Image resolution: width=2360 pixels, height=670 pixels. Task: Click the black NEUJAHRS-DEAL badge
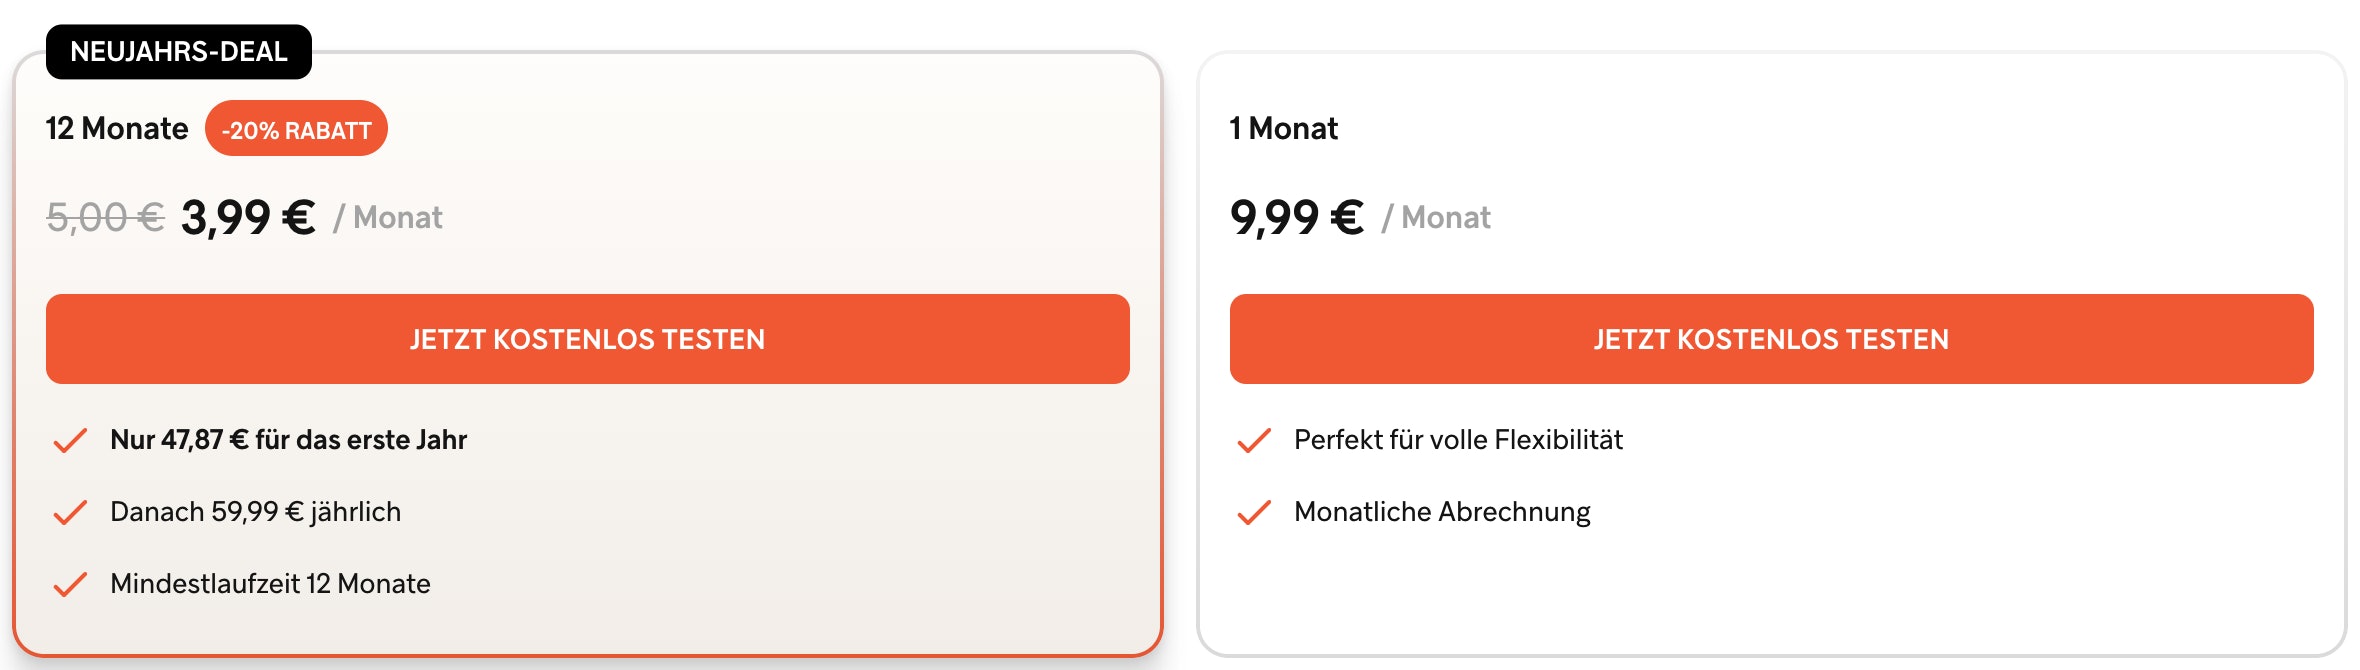coord(179,52)
